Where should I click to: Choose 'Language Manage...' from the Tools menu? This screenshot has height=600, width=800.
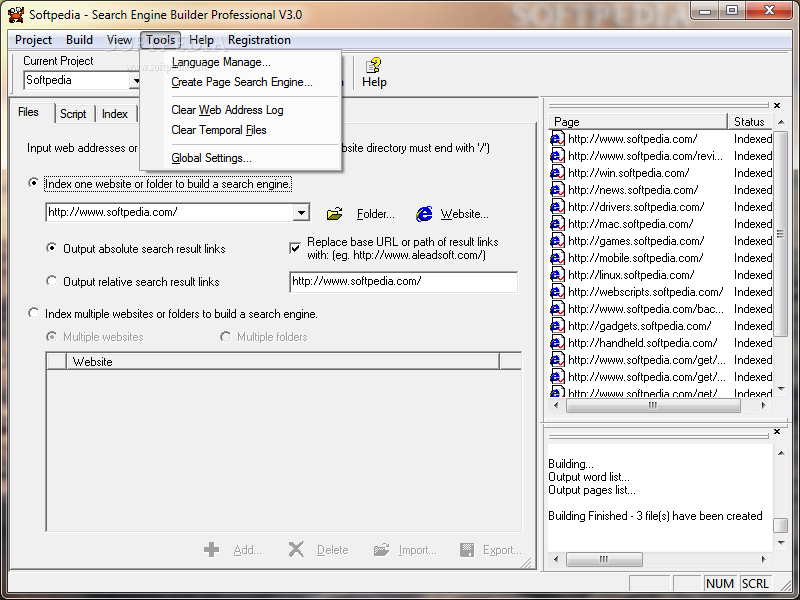coord(221,62)
